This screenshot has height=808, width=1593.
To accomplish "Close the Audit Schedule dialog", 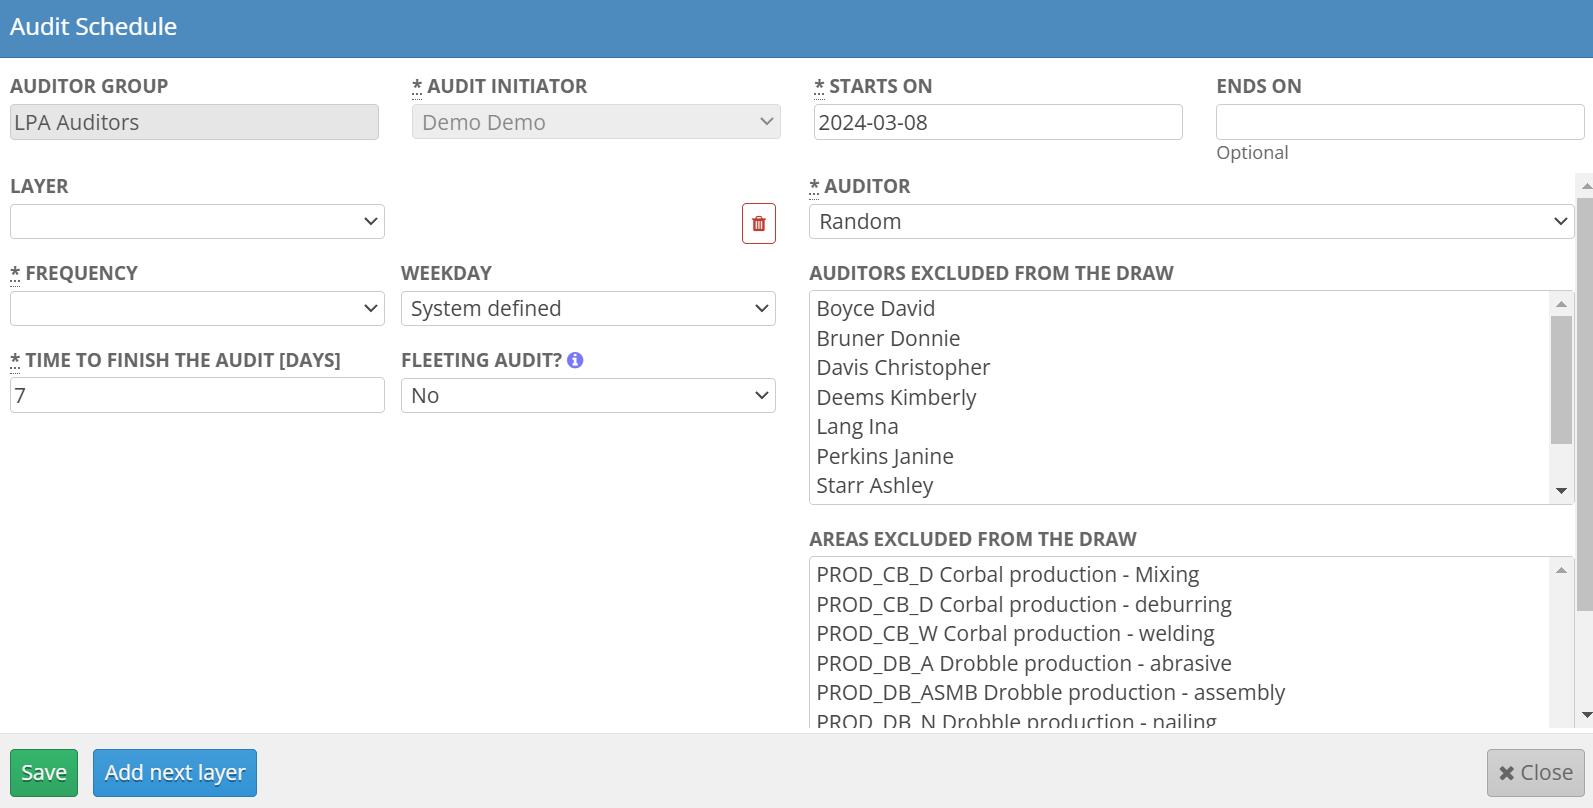I will pyautogui.click(x=1535, y=773).
